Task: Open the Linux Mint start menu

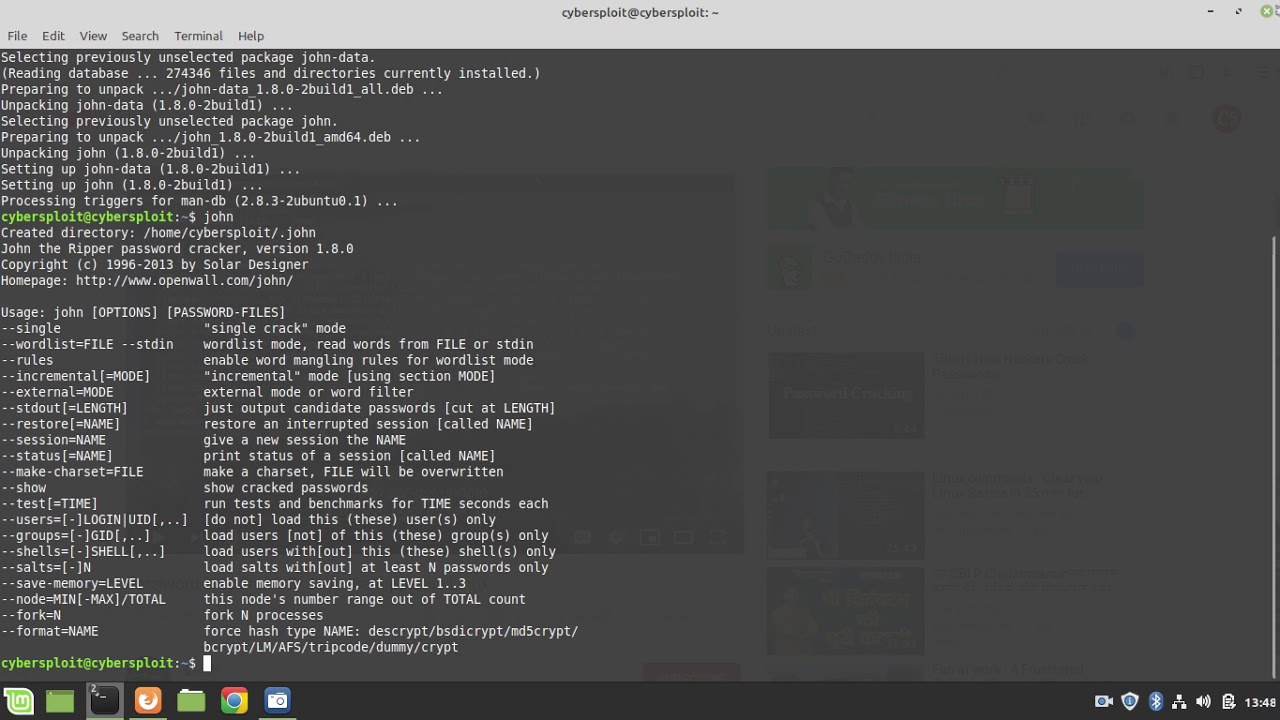Action: click(x=17, y=701)
